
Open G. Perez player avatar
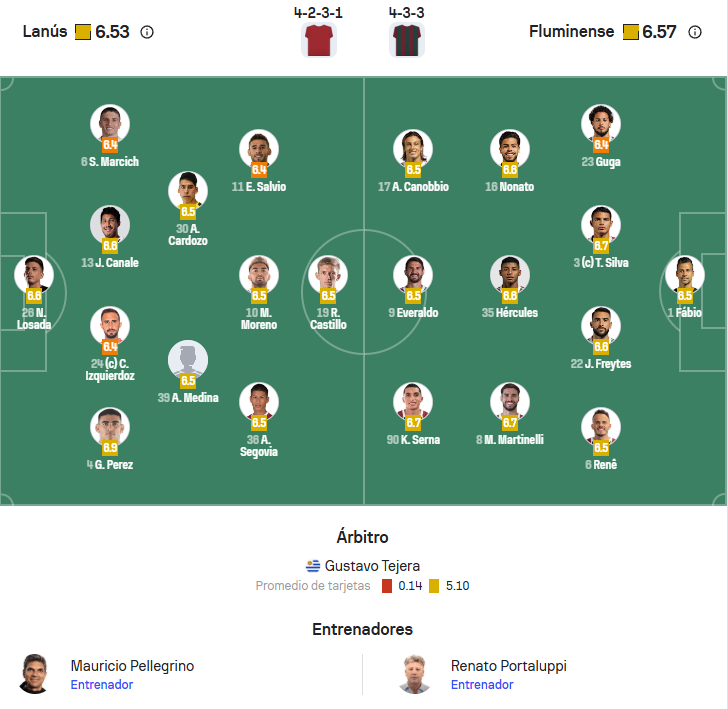coord(110,427)
